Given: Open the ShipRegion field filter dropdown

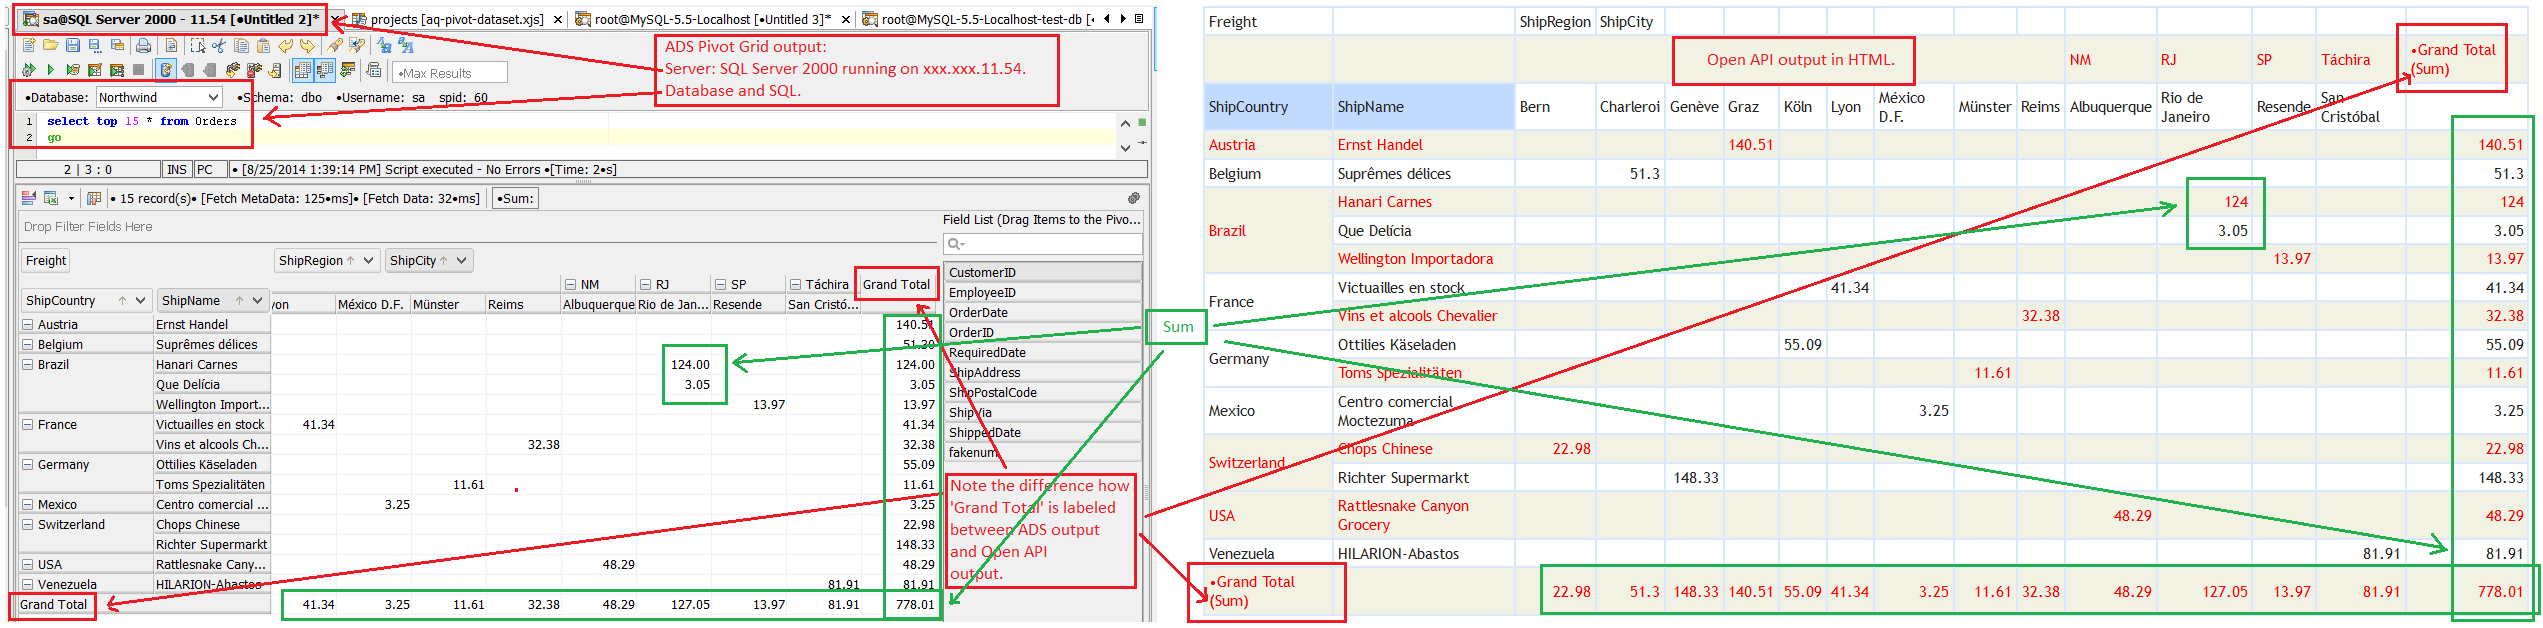Looking at the screenshot, I should [369, 261].
